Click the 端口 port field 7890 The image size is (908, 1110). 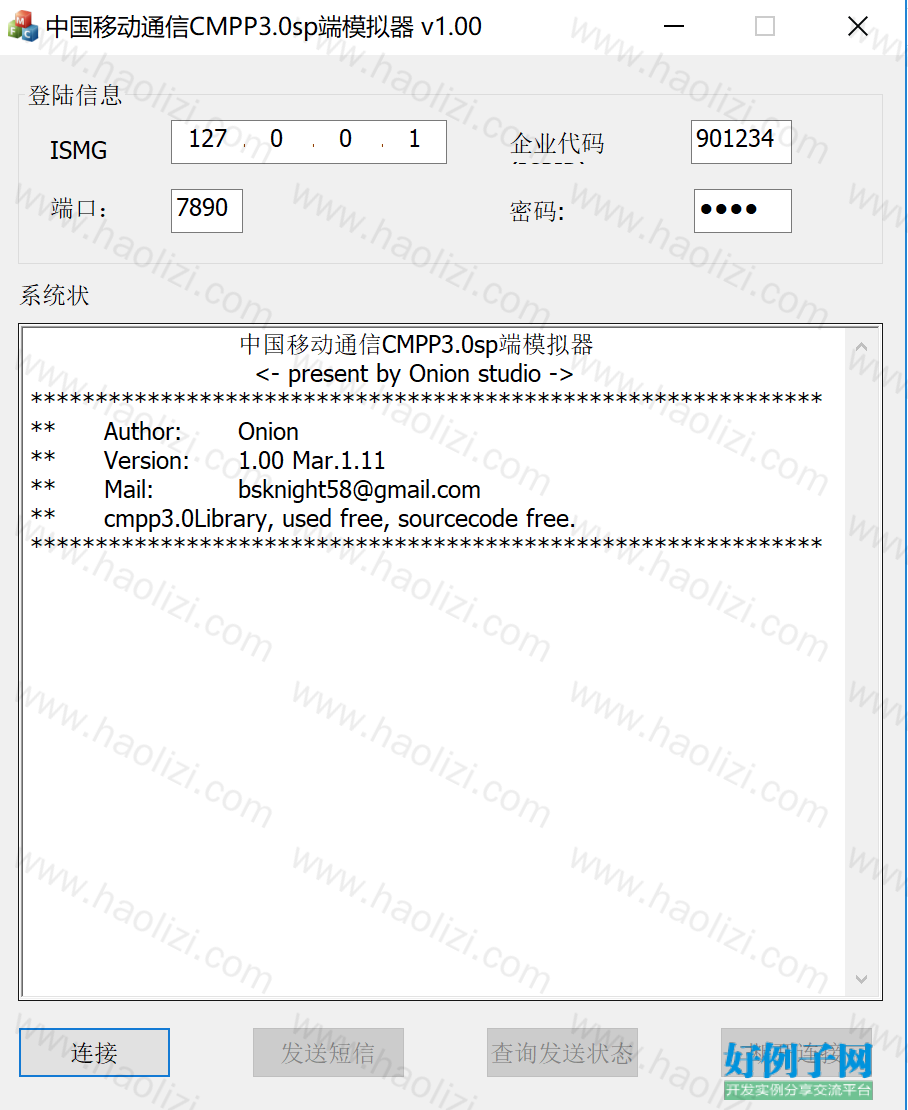coord(207,210)
